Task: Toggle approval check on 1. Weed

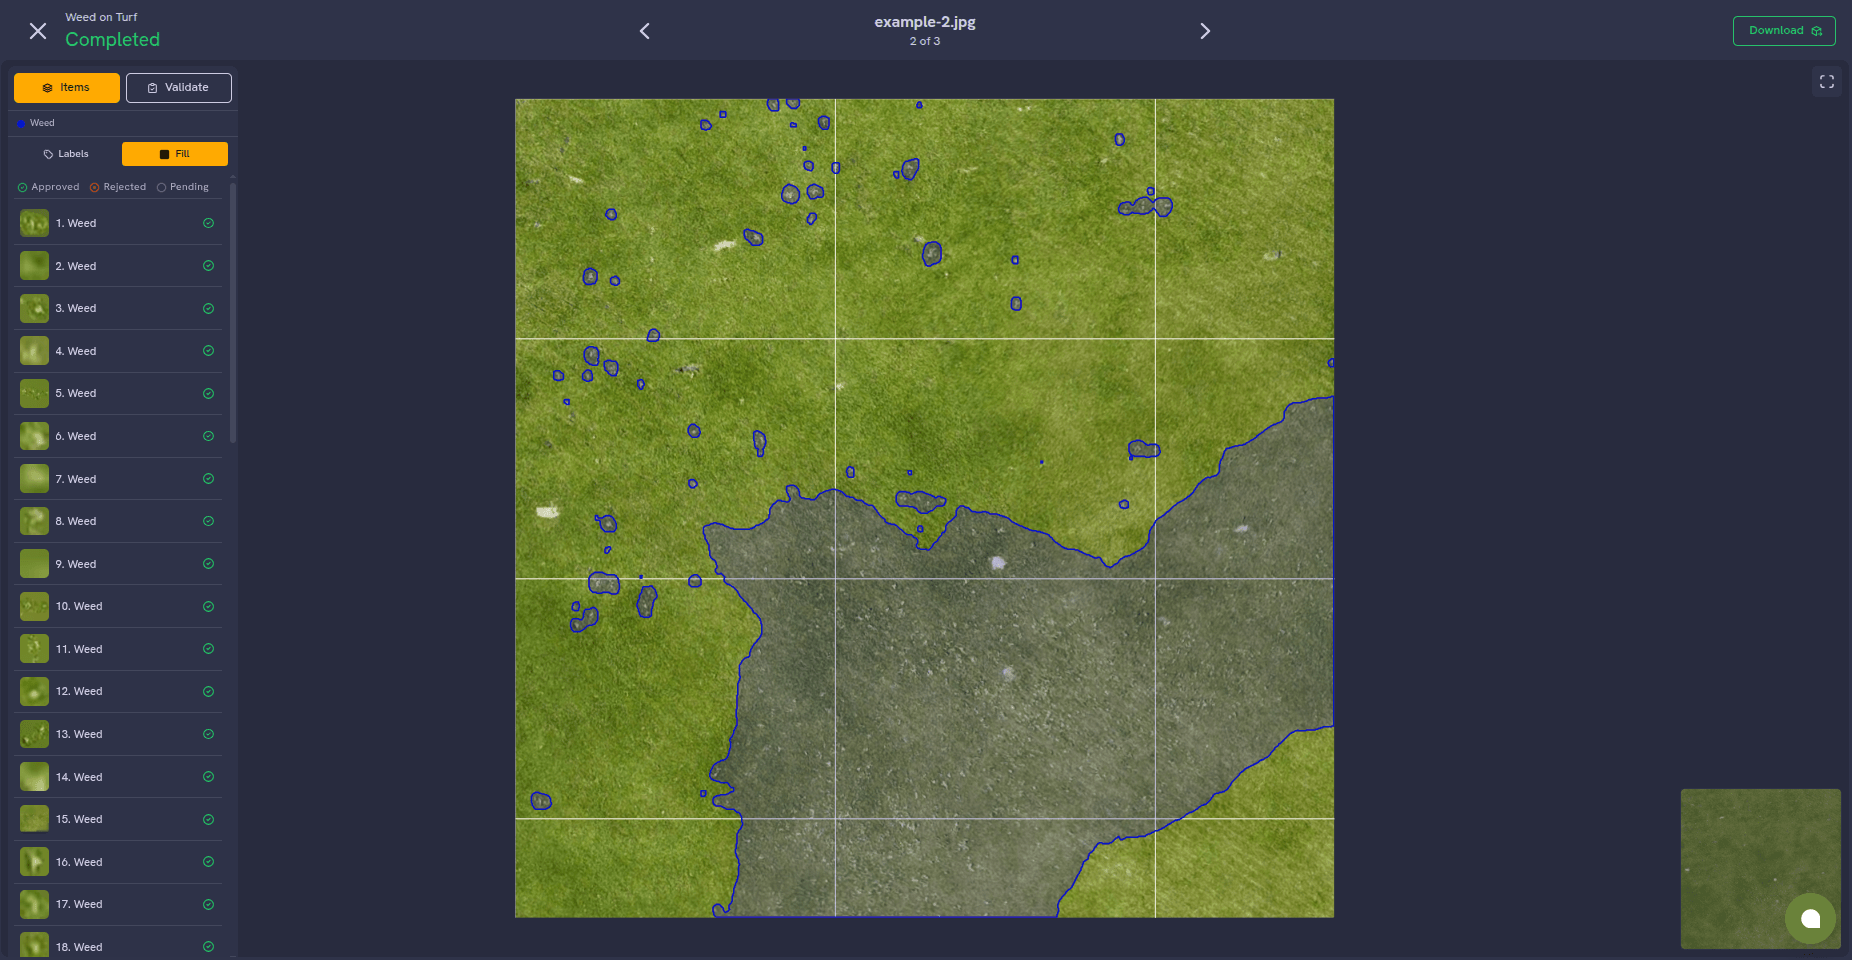Action: tap(208, 223)
